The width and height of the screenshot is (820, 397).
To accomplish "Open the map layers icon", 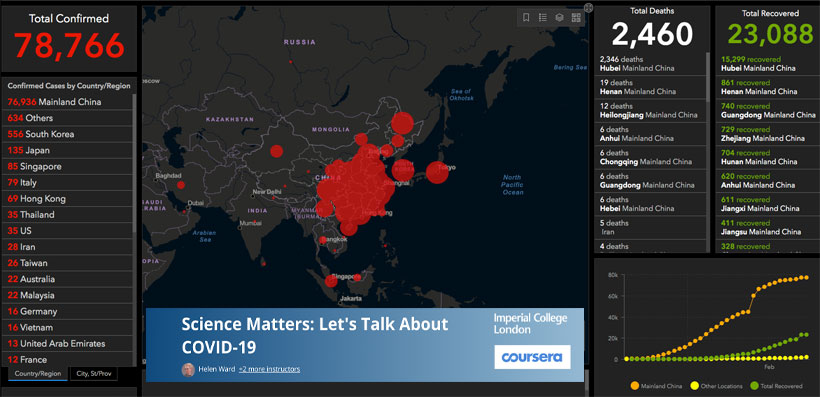I will (x=559, y=18).
